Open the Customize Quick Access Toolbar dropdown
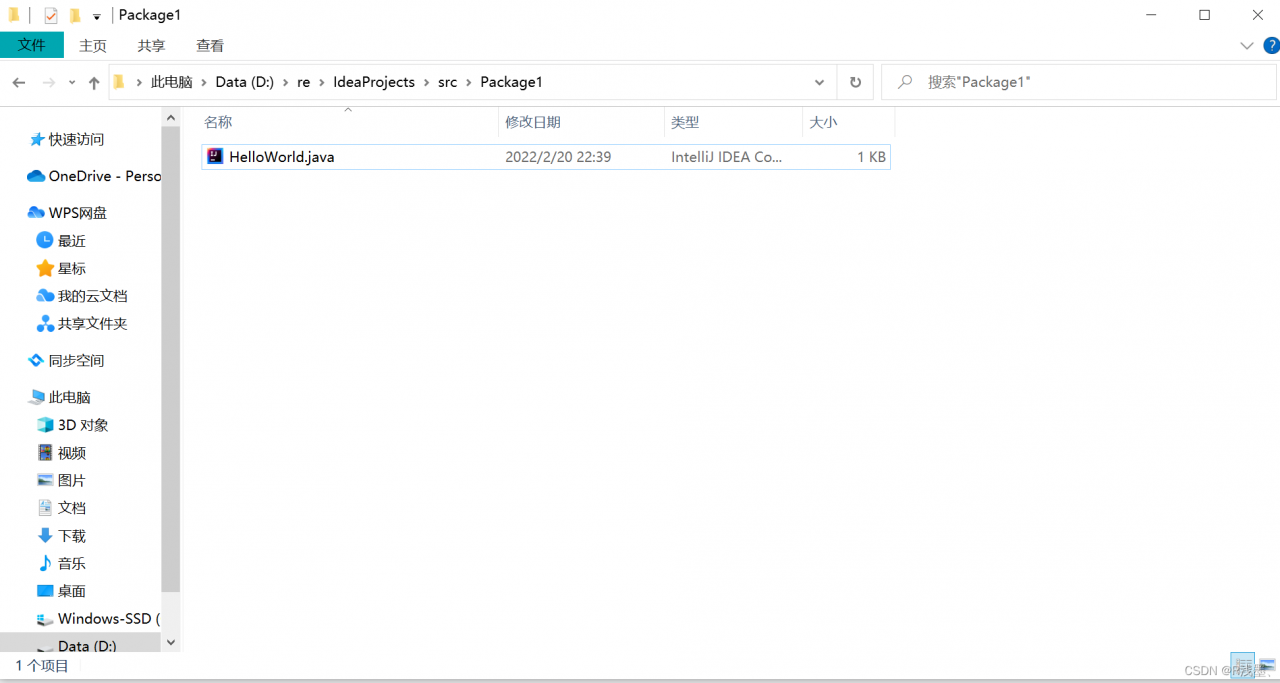This screenshot has height=683, width=1280. pyautogui.click(x=96, y=16)
